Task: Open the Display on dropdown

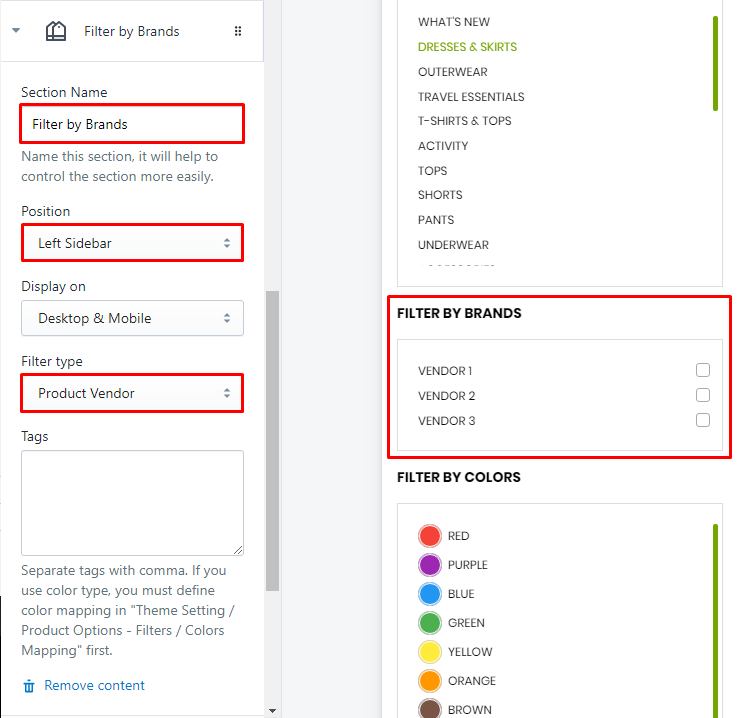Action: point(132,318)
